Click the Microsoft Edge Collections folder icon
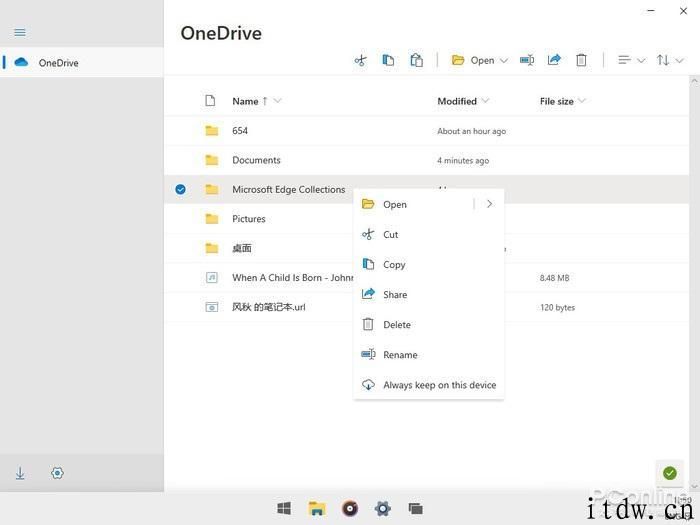 click(x=212, y=189)
